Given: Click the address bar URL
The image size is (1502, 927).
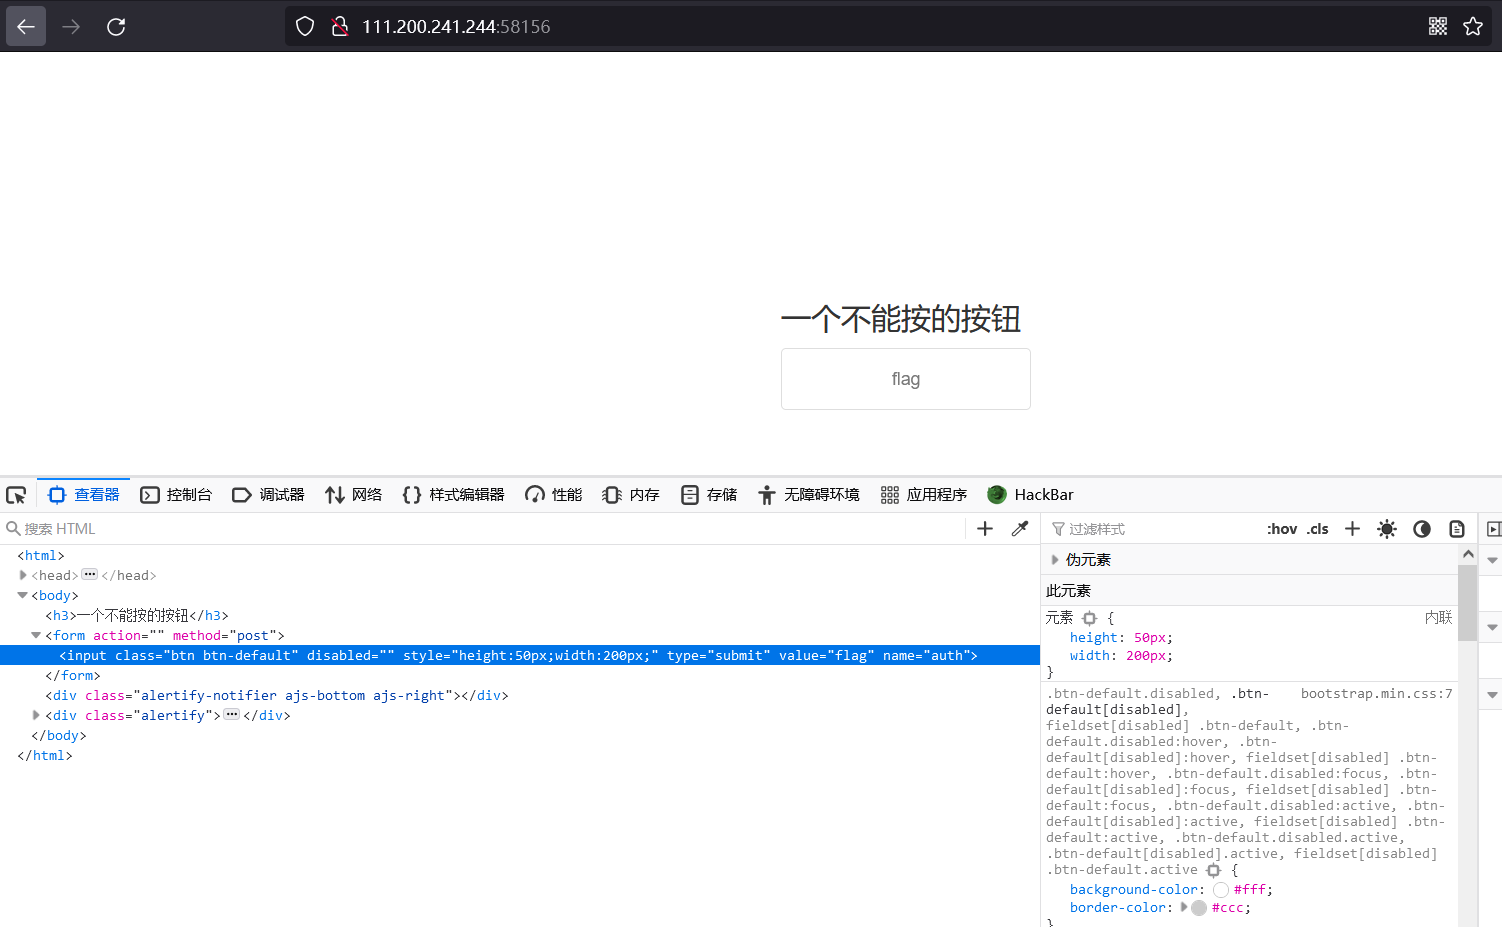Looking at the screenshot, I should [456, 27].
